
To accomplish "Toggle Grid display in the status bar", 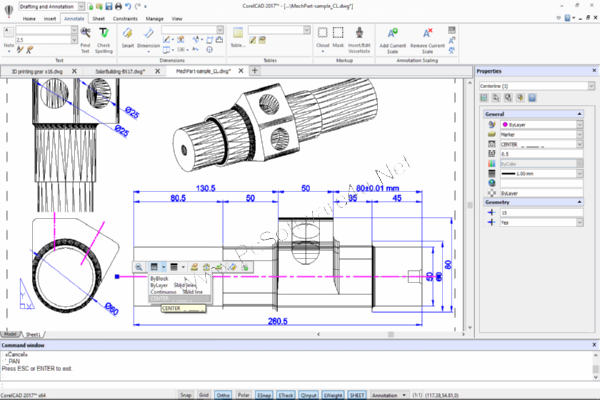I will (x=204, y=395).
